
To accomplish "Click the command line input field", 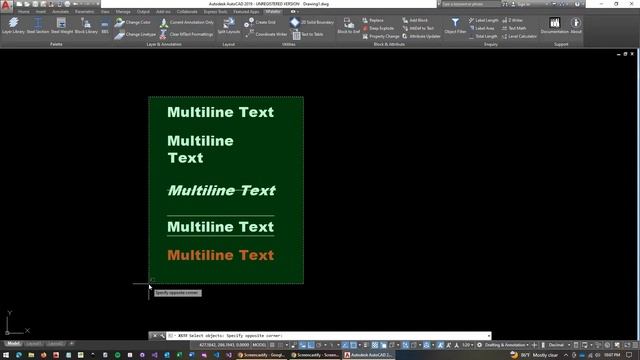I will click(329, 336).
